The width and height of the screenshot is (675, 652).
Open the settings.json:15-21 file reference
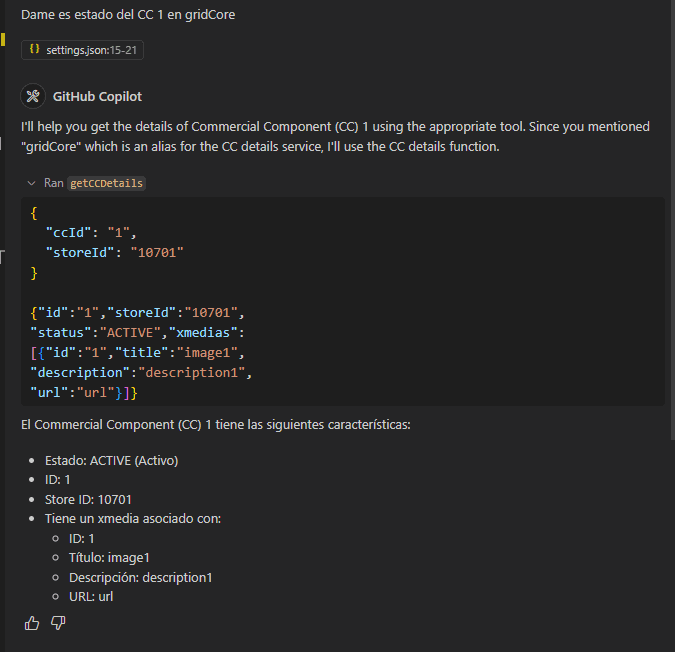pos(82,50)
